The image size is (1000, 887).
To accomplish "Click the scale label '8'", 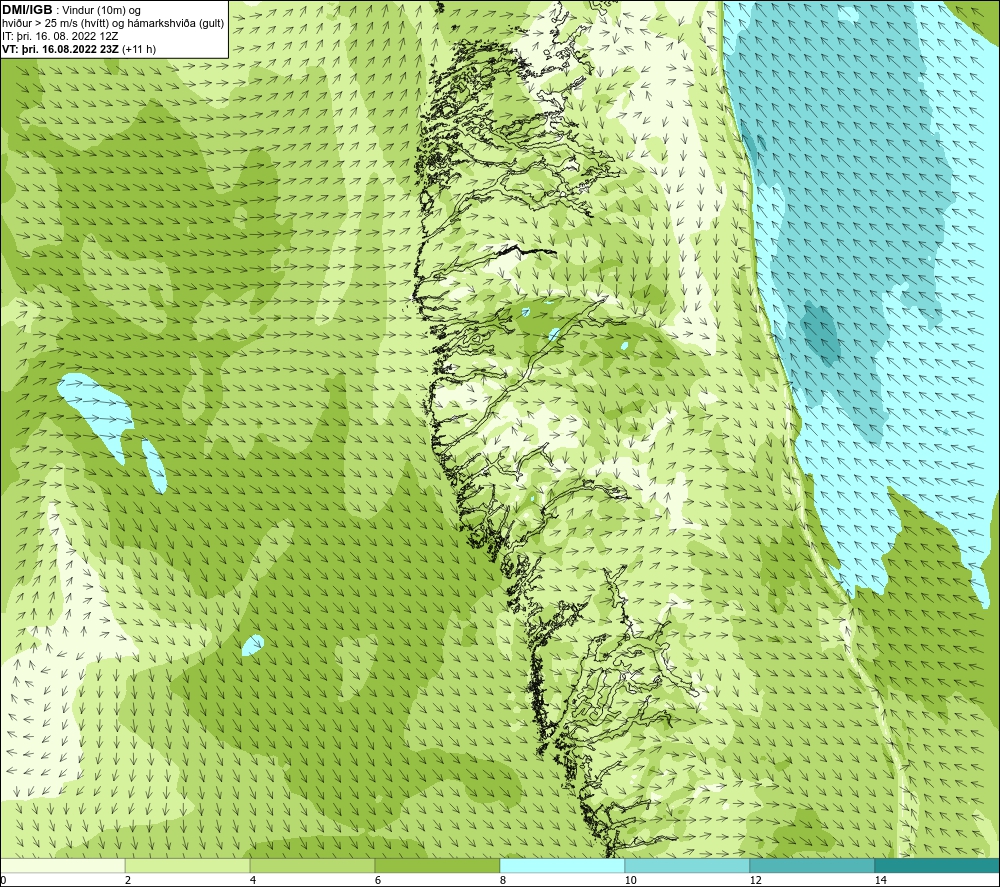I will tap(503, 880).
